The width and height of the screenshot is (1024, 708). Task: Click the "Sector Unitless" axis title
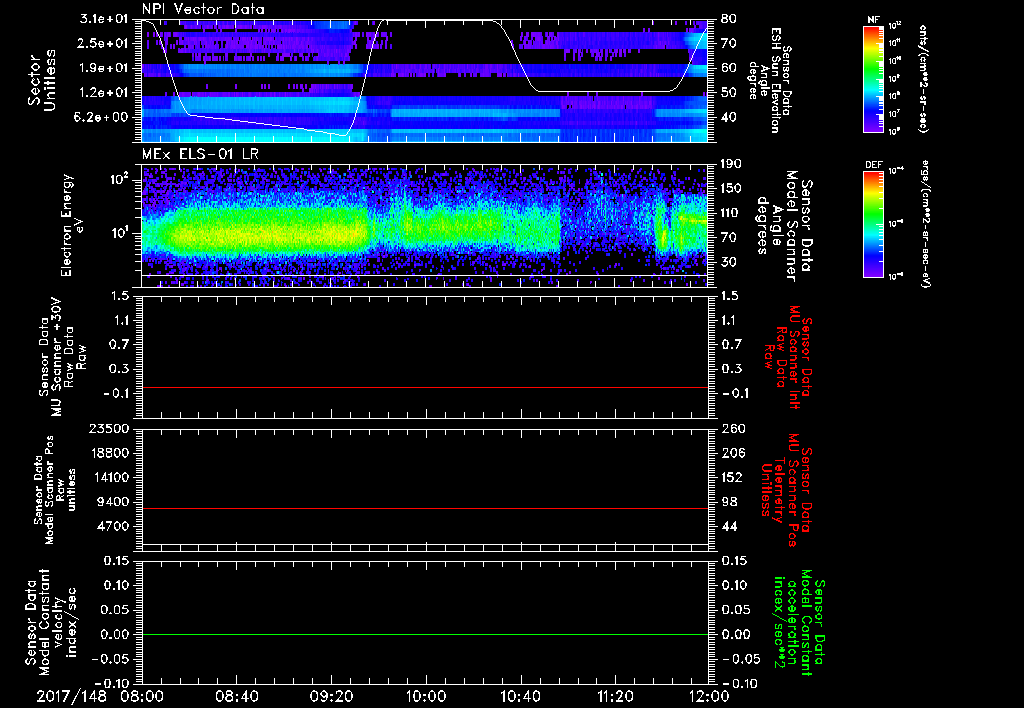pyautogui.click(x=42, y=80)
